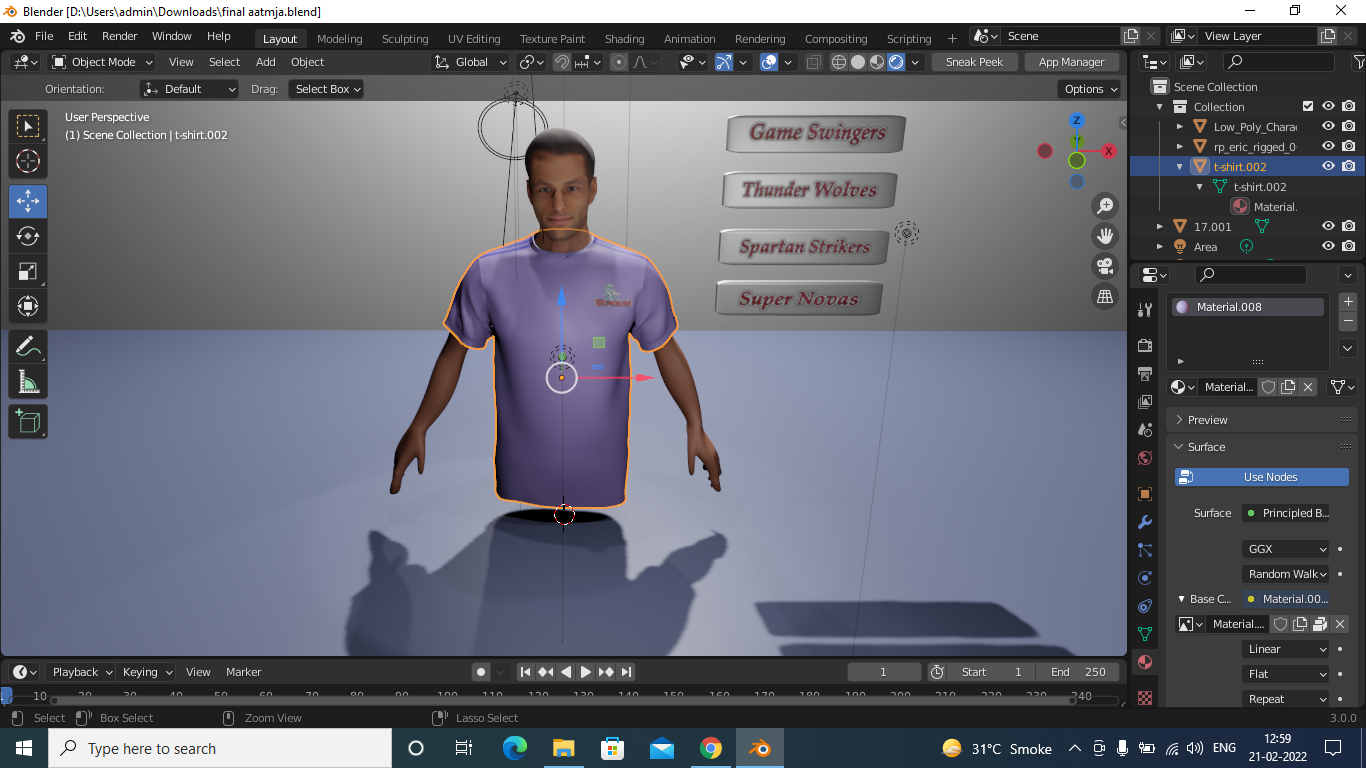Open the Render menu
1366x768 pixels.
[x=119, y=36]
